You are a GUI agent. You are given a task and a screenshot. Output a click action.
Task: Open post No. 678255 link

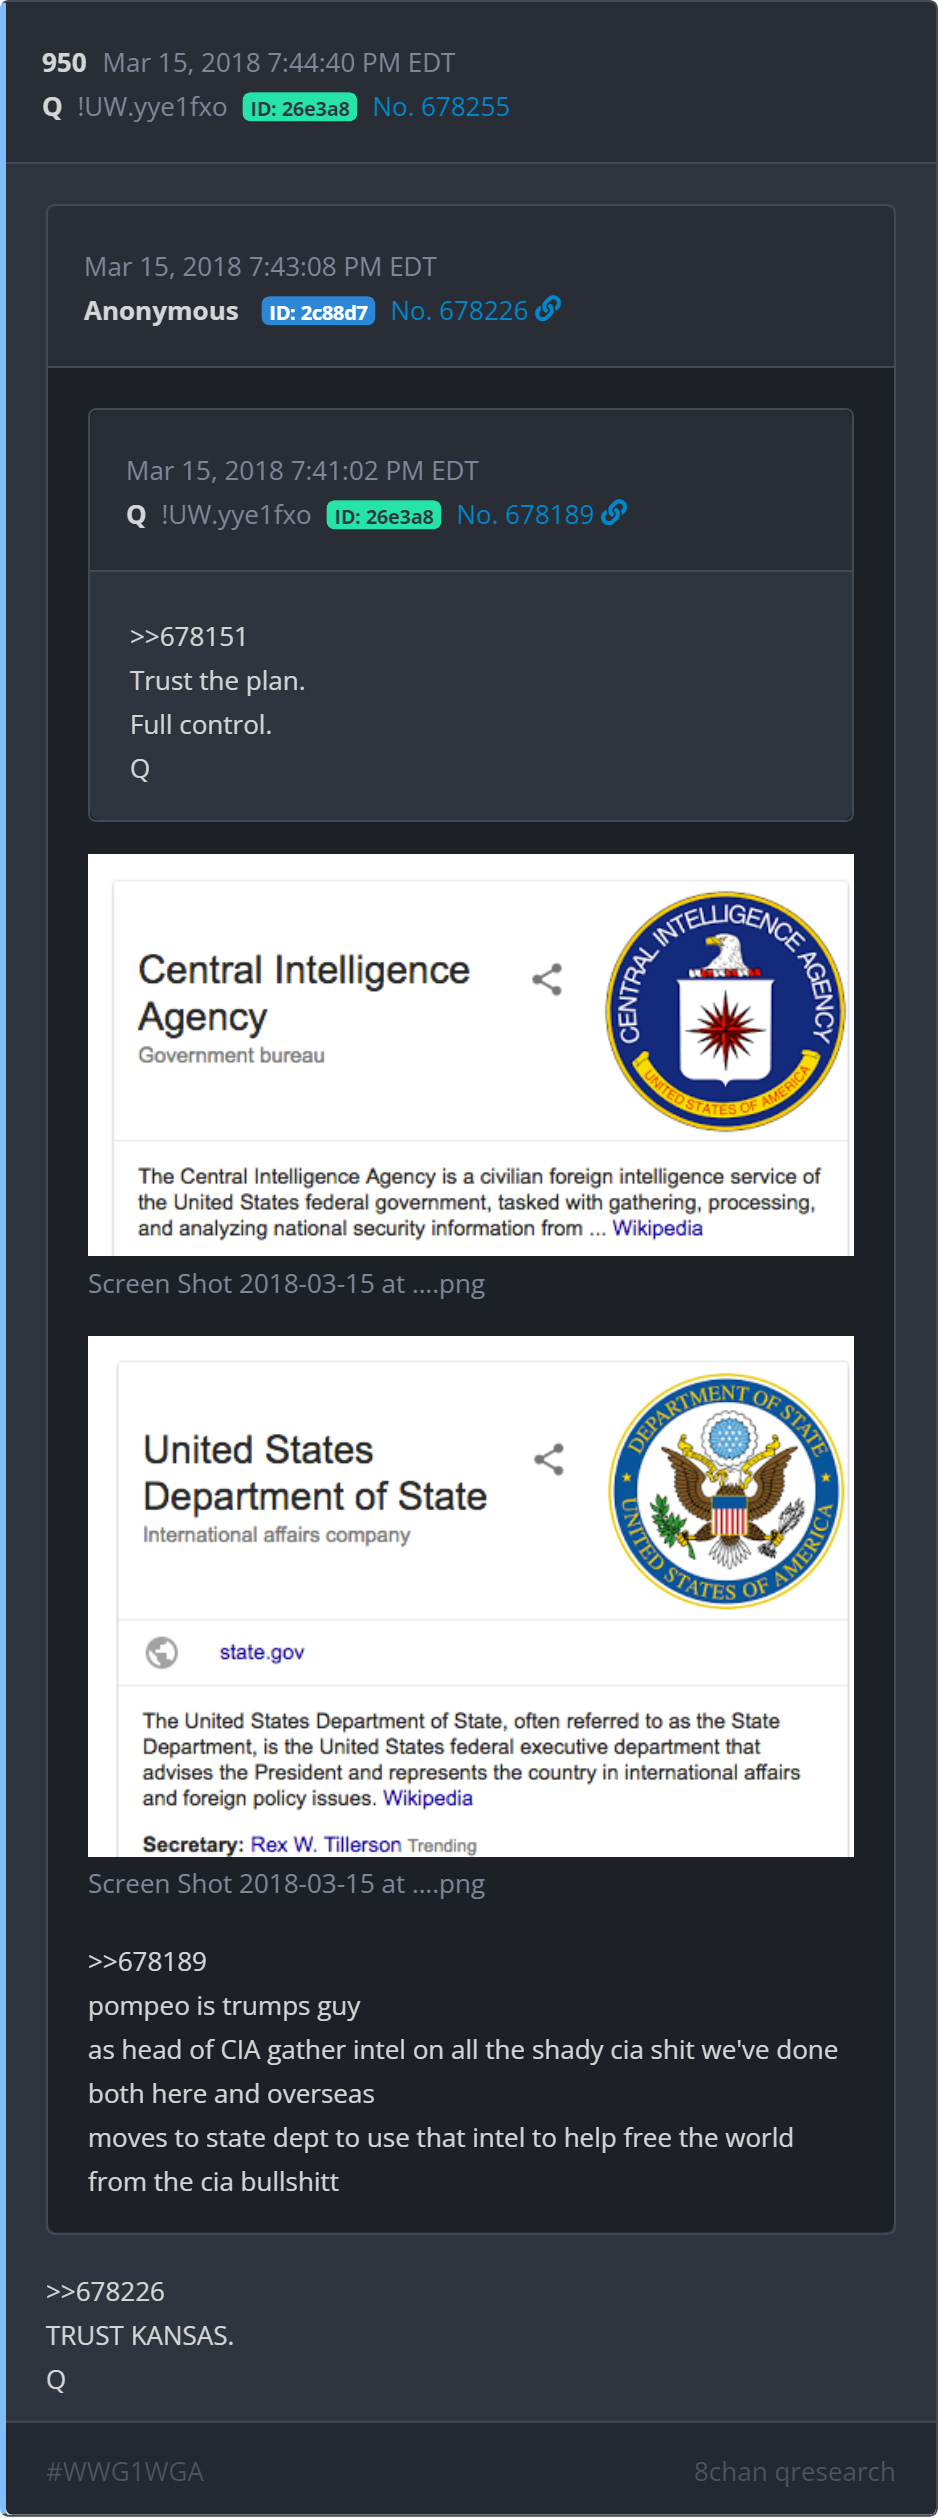(x=441, y=107)
